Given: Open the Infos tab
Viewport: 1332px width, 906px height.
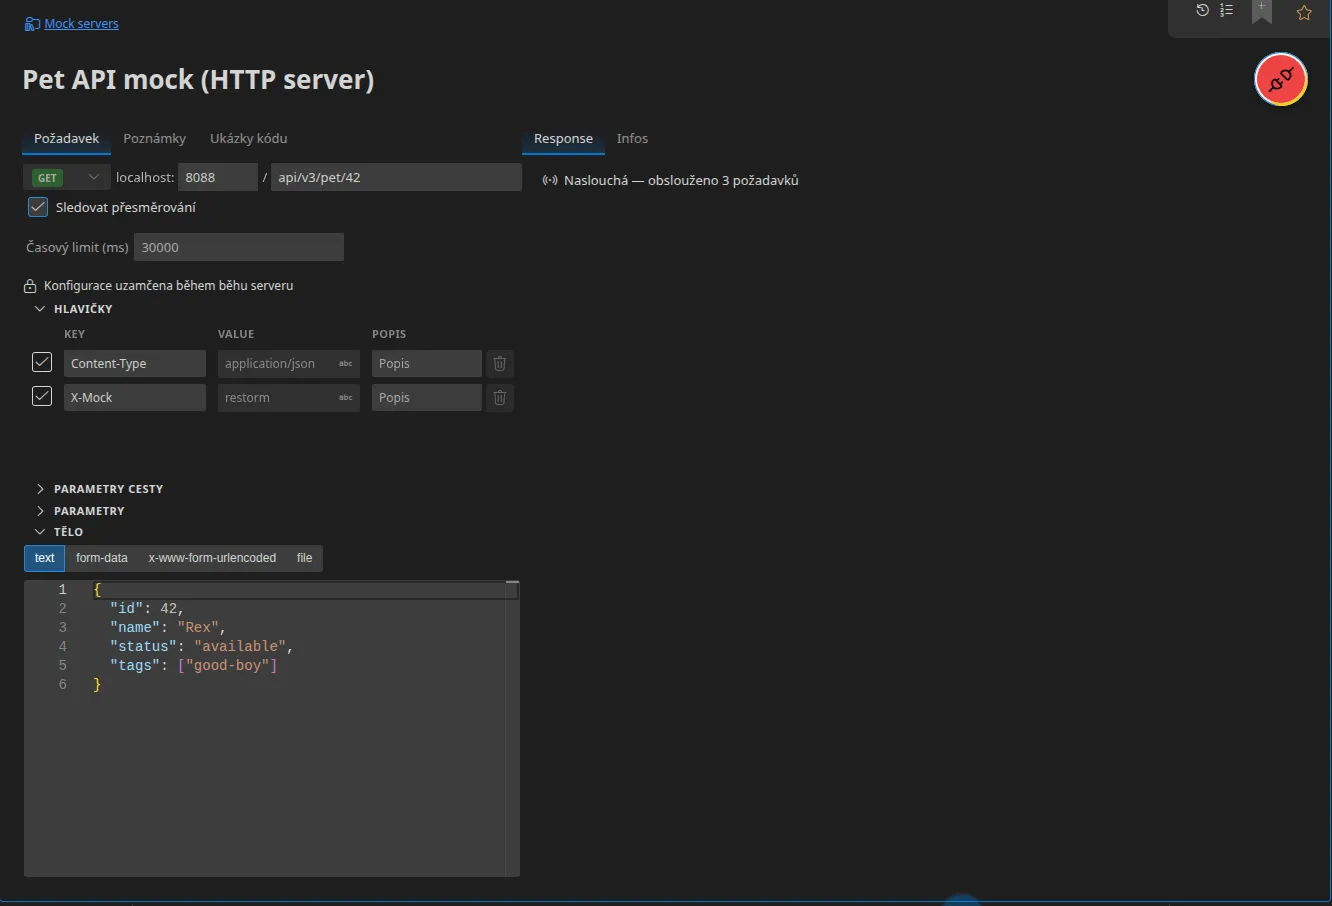Looking at the screenshot, I should click(632, 139).
